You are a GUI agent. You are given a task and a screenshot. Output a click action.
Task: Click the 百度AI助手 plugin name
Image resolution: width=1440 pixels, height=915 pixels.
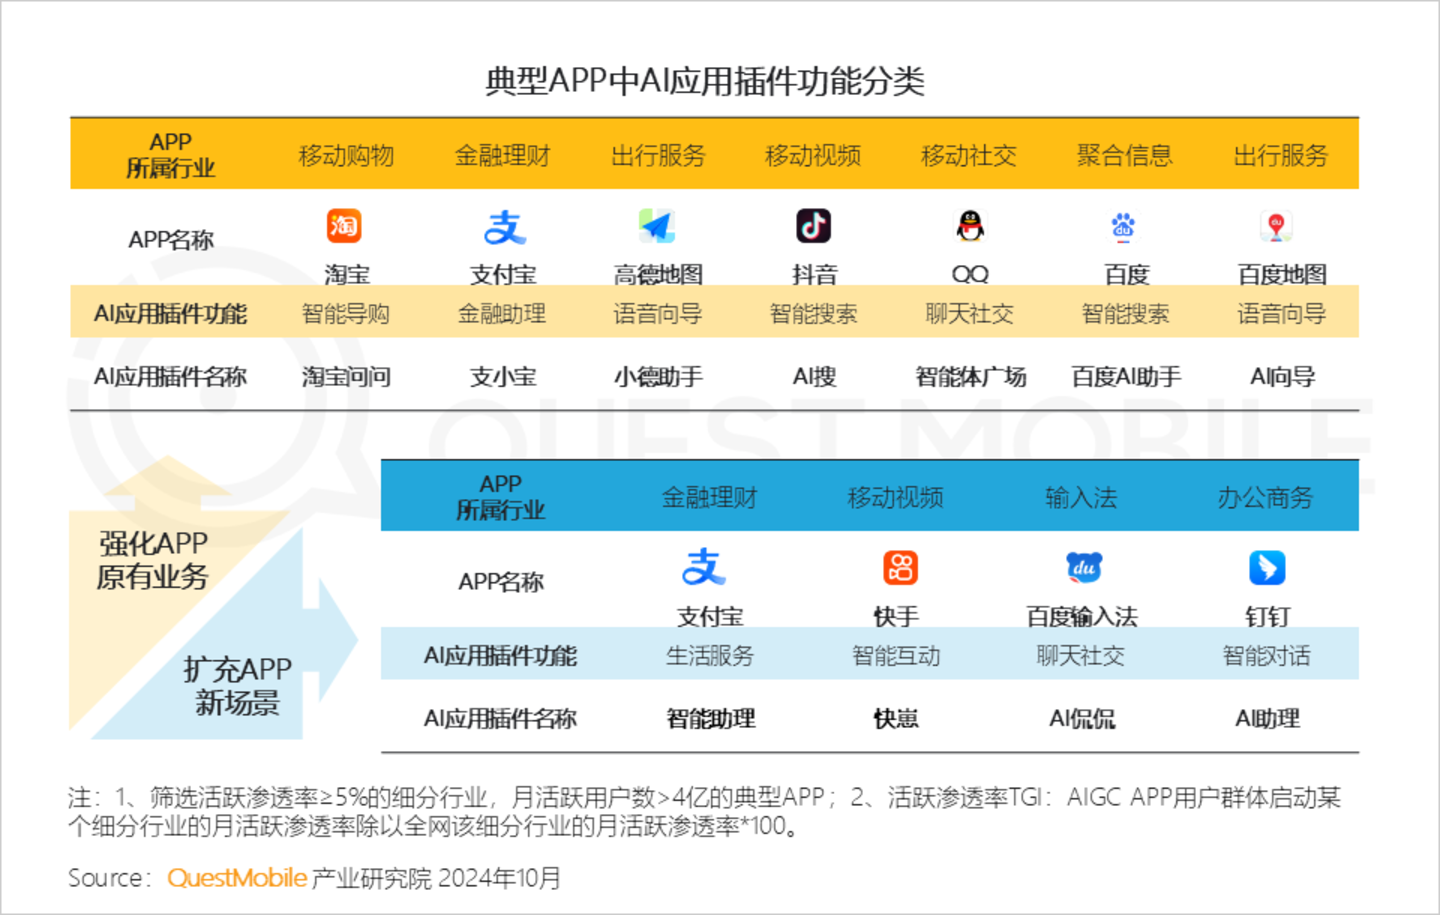click(1126, 377)
